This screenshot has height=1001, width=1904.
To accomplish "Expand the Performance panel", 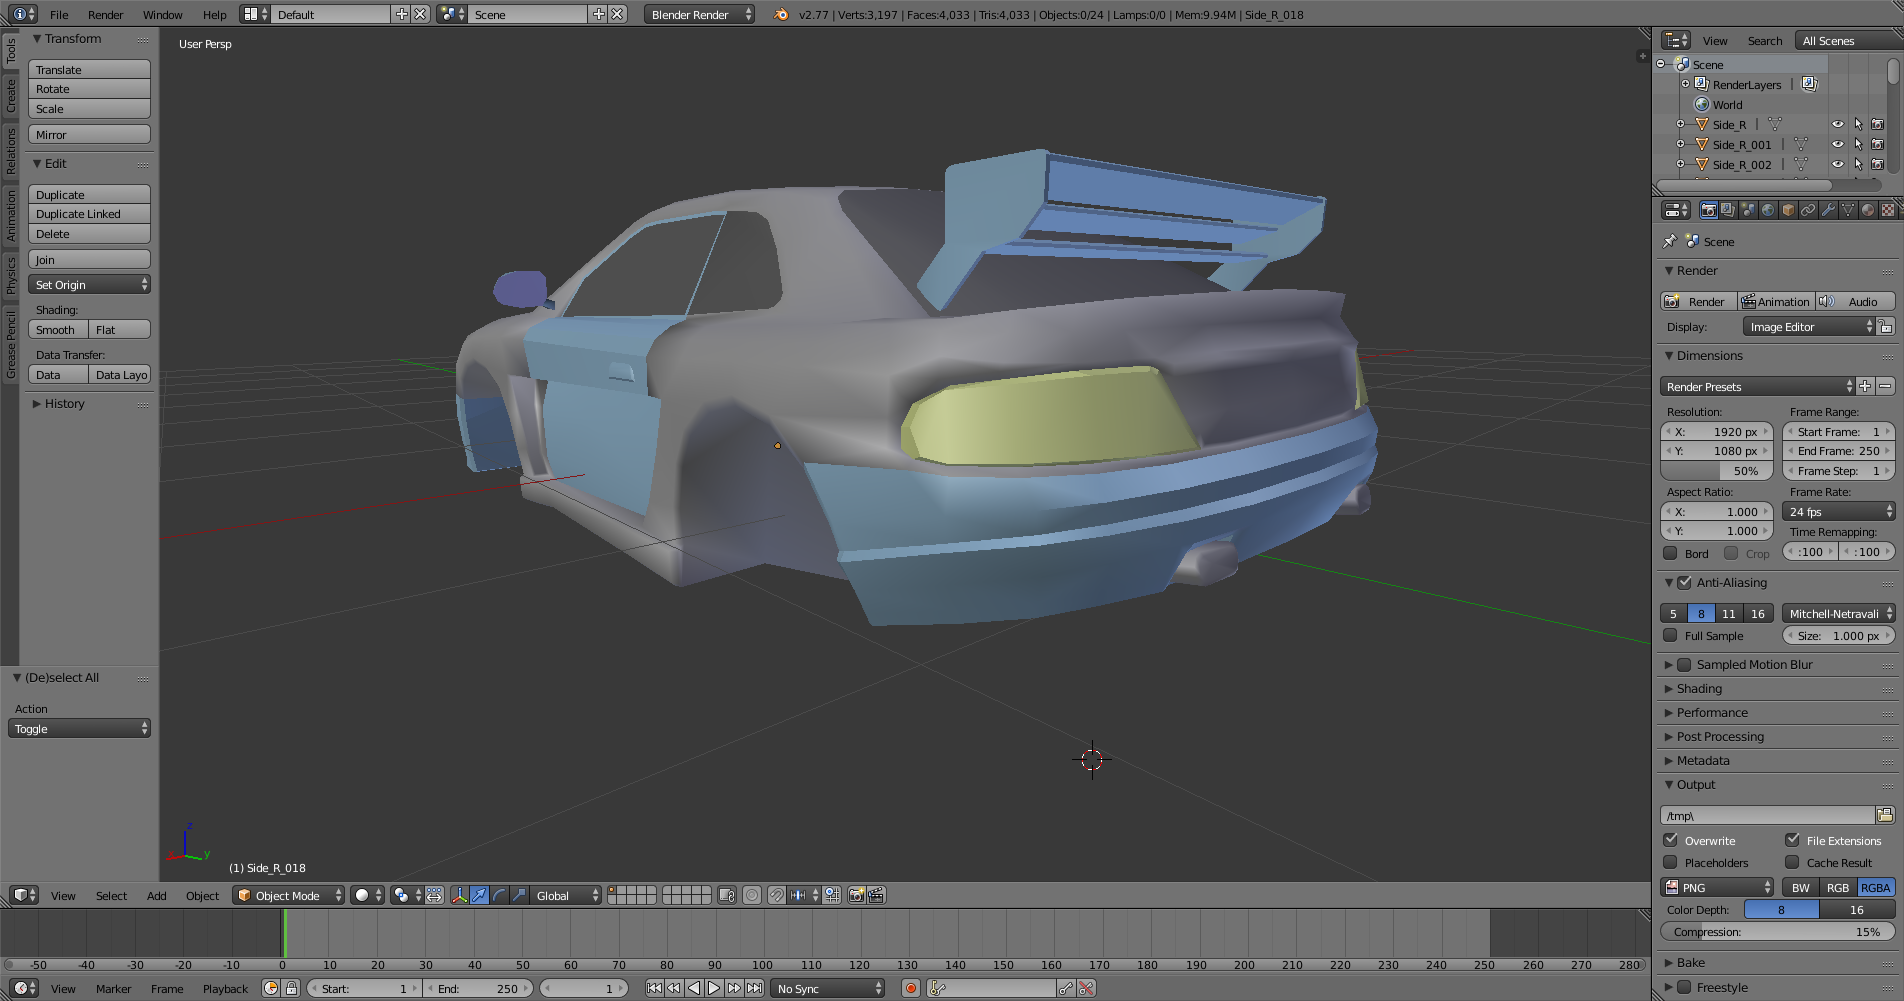I will 1712,713.
